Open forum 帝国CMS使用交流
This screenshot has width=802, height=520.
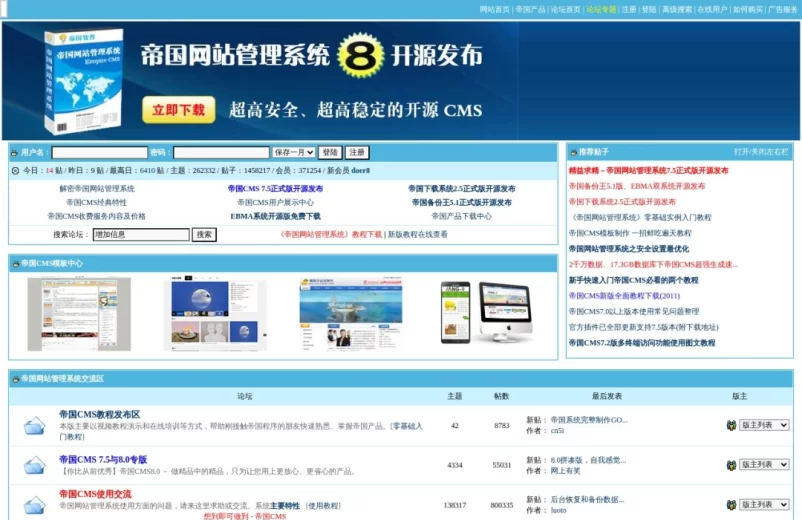click(95, 494)
